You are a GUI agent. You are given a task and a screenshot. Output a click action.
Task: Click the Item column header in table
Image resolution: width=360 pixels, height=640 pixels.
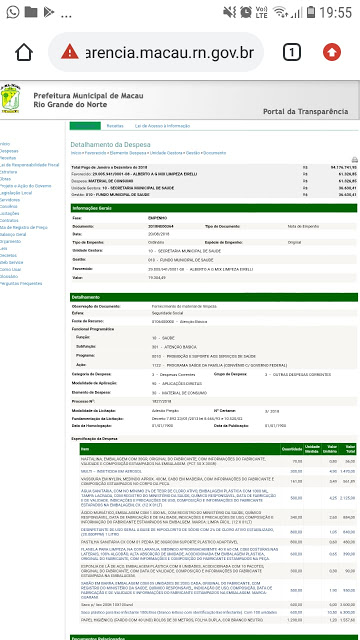pyautogui.click(x=180, y=449)
